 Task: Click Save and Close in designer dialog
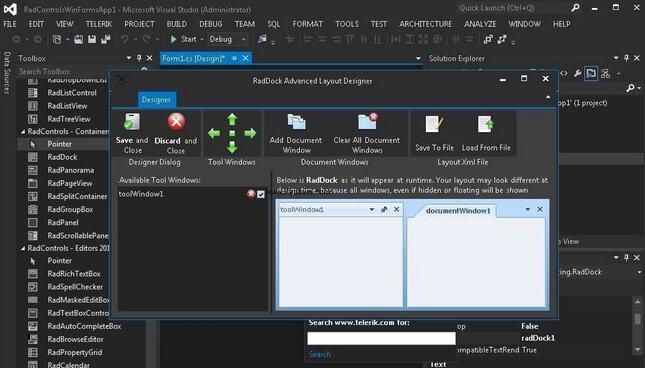pos(132,134)
